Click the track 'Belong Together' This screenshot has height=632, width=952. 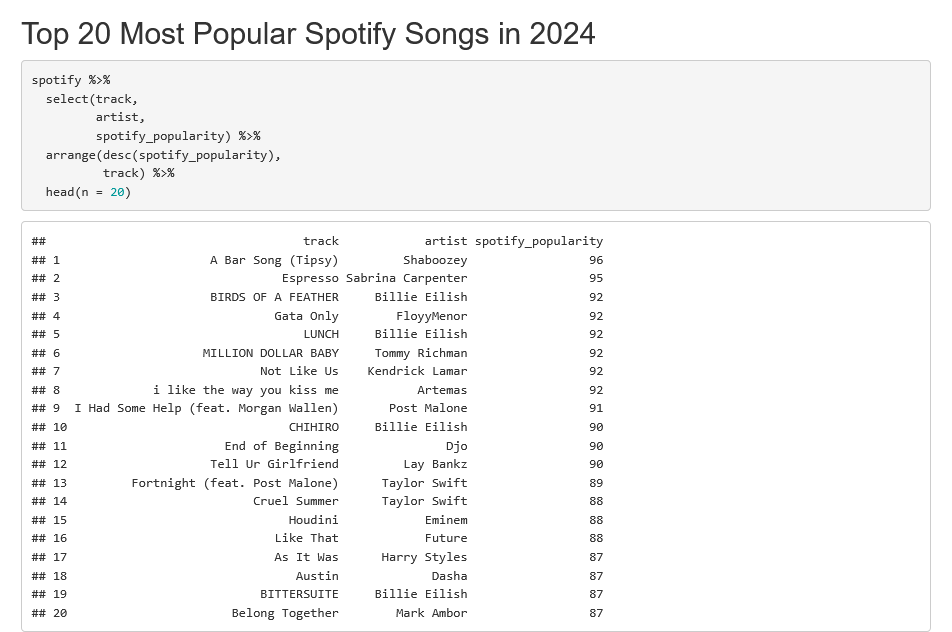pyautogui.click(x=285, y=613)
